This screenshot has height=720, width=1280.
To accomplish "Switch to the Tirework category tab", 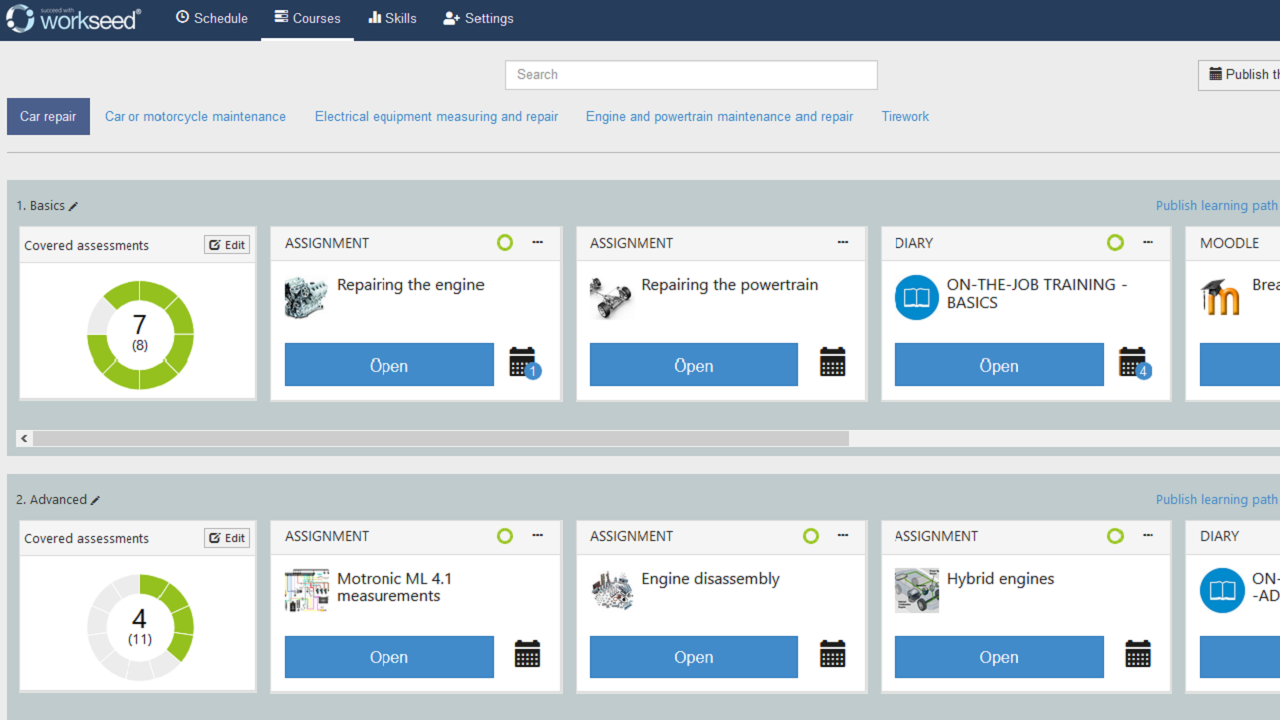I will pyautogui.click(x=905, y=116).
